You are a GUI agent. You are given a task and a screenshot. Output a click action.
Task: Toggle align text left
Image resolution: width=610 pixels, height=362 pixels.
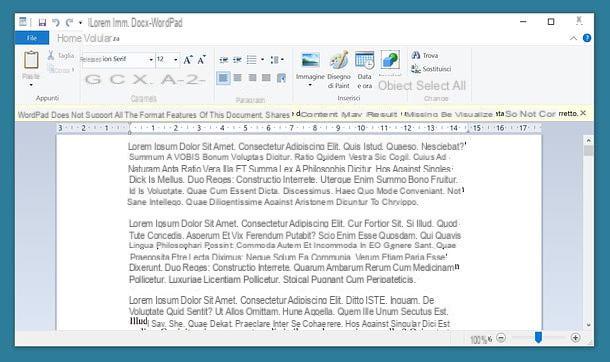[x=223, y=78]
